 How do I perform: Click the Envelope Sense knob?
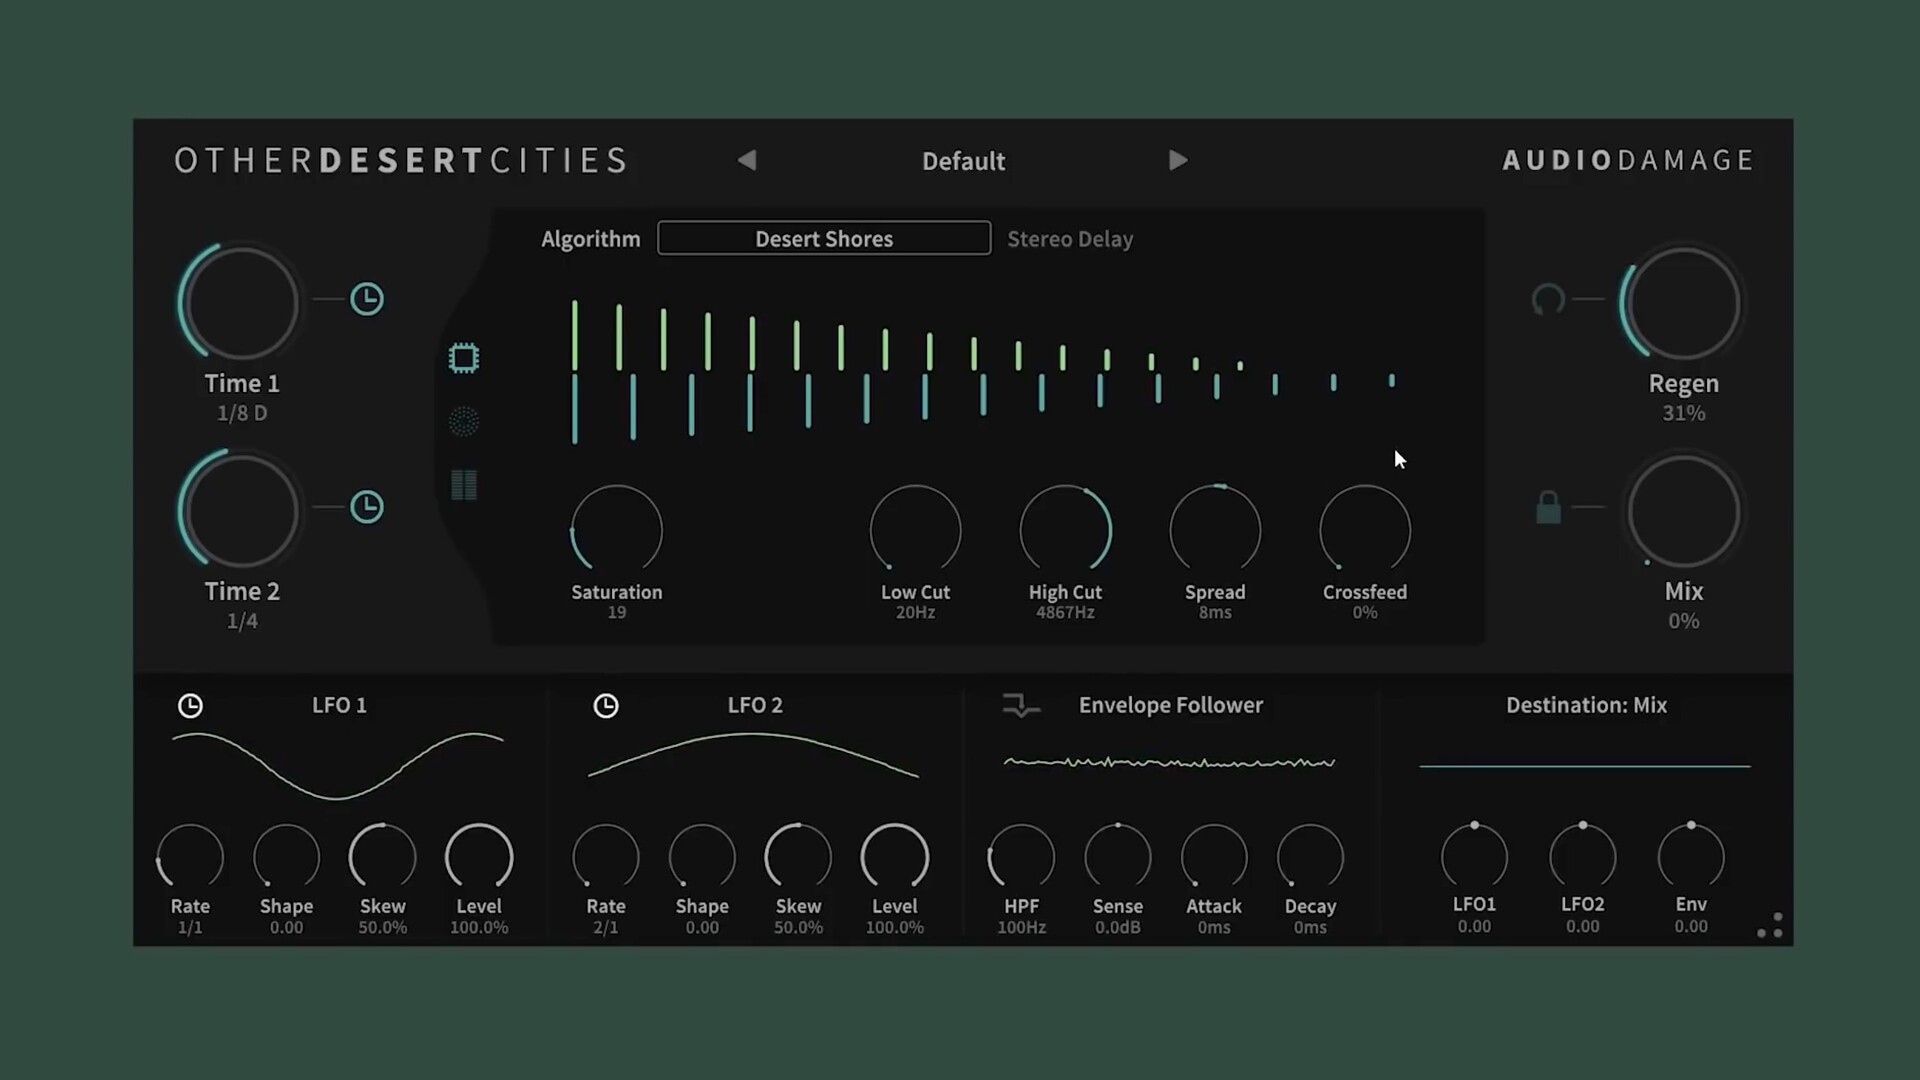tap(1118, 857)
